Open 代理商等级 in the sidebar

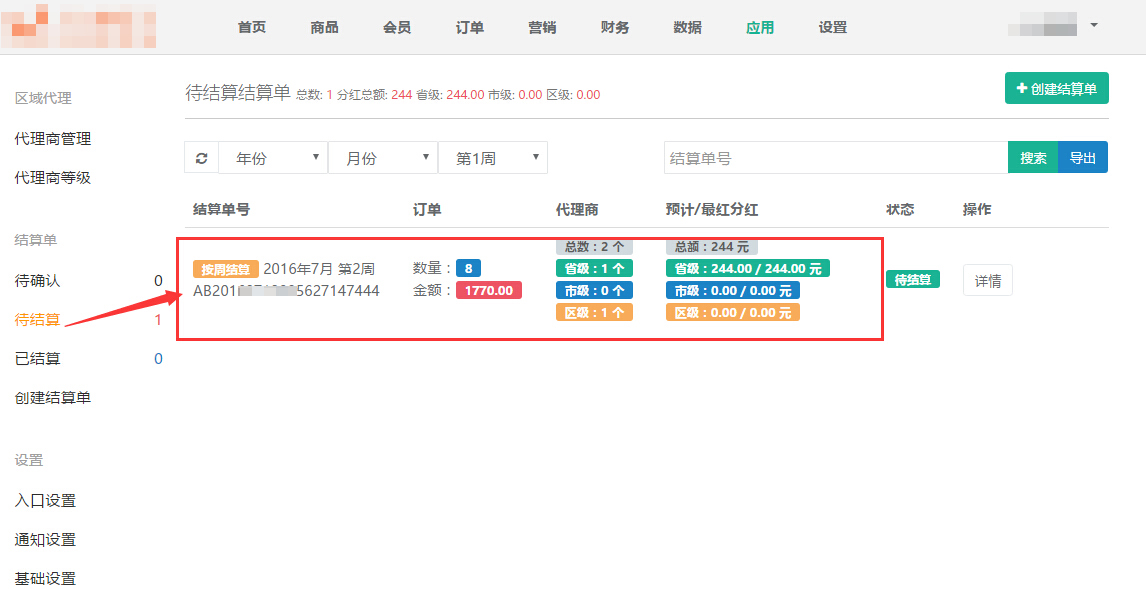pos(53,178)
